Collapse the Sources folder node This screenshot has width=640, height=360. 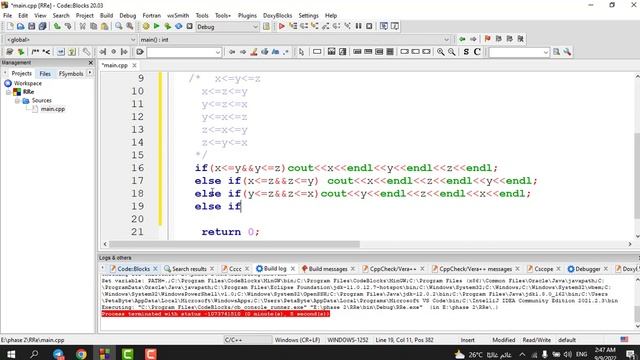[x=17, y=101]
